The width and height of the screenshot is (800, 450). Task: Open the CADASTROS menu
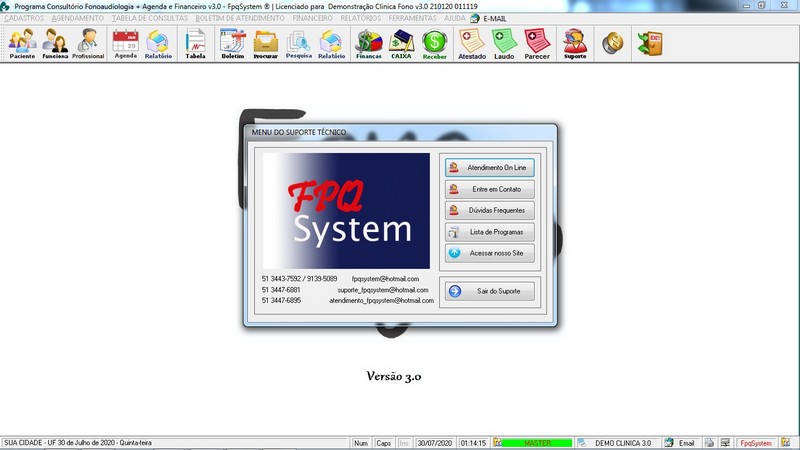tap(24, 18)
